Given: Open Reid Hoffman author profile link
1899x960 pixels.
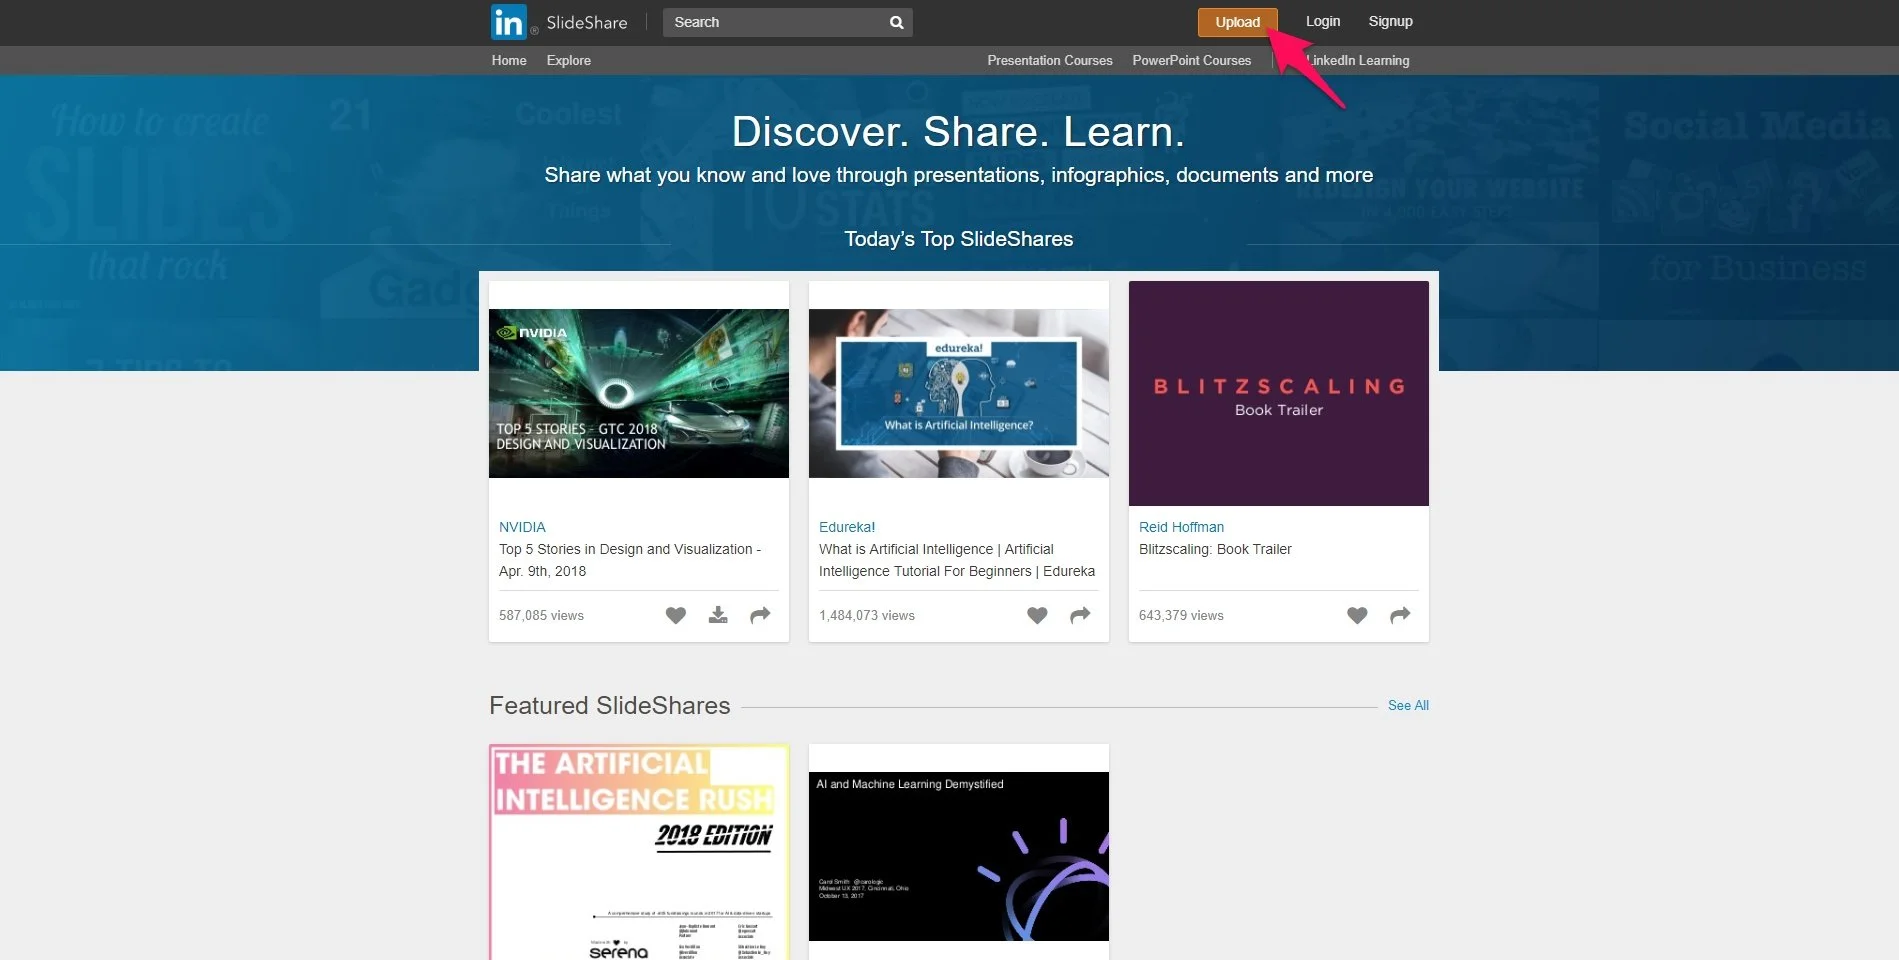Looking at the screenshot, I should 1181,527.
